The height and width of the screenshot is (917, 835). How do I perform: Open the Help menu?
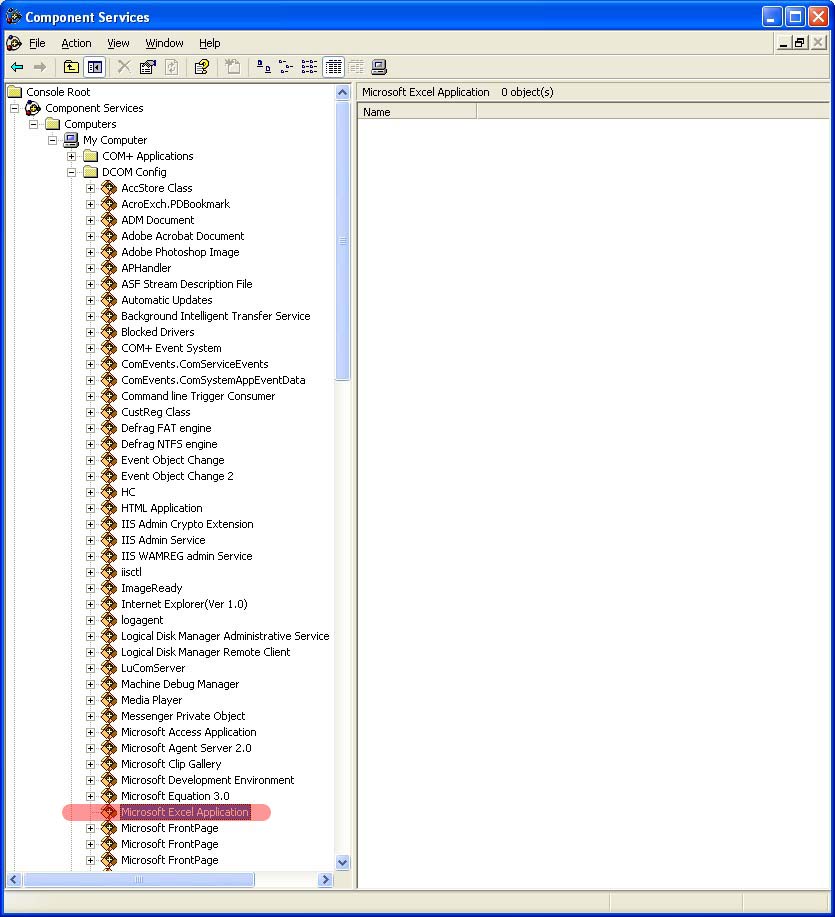point(209,43)
